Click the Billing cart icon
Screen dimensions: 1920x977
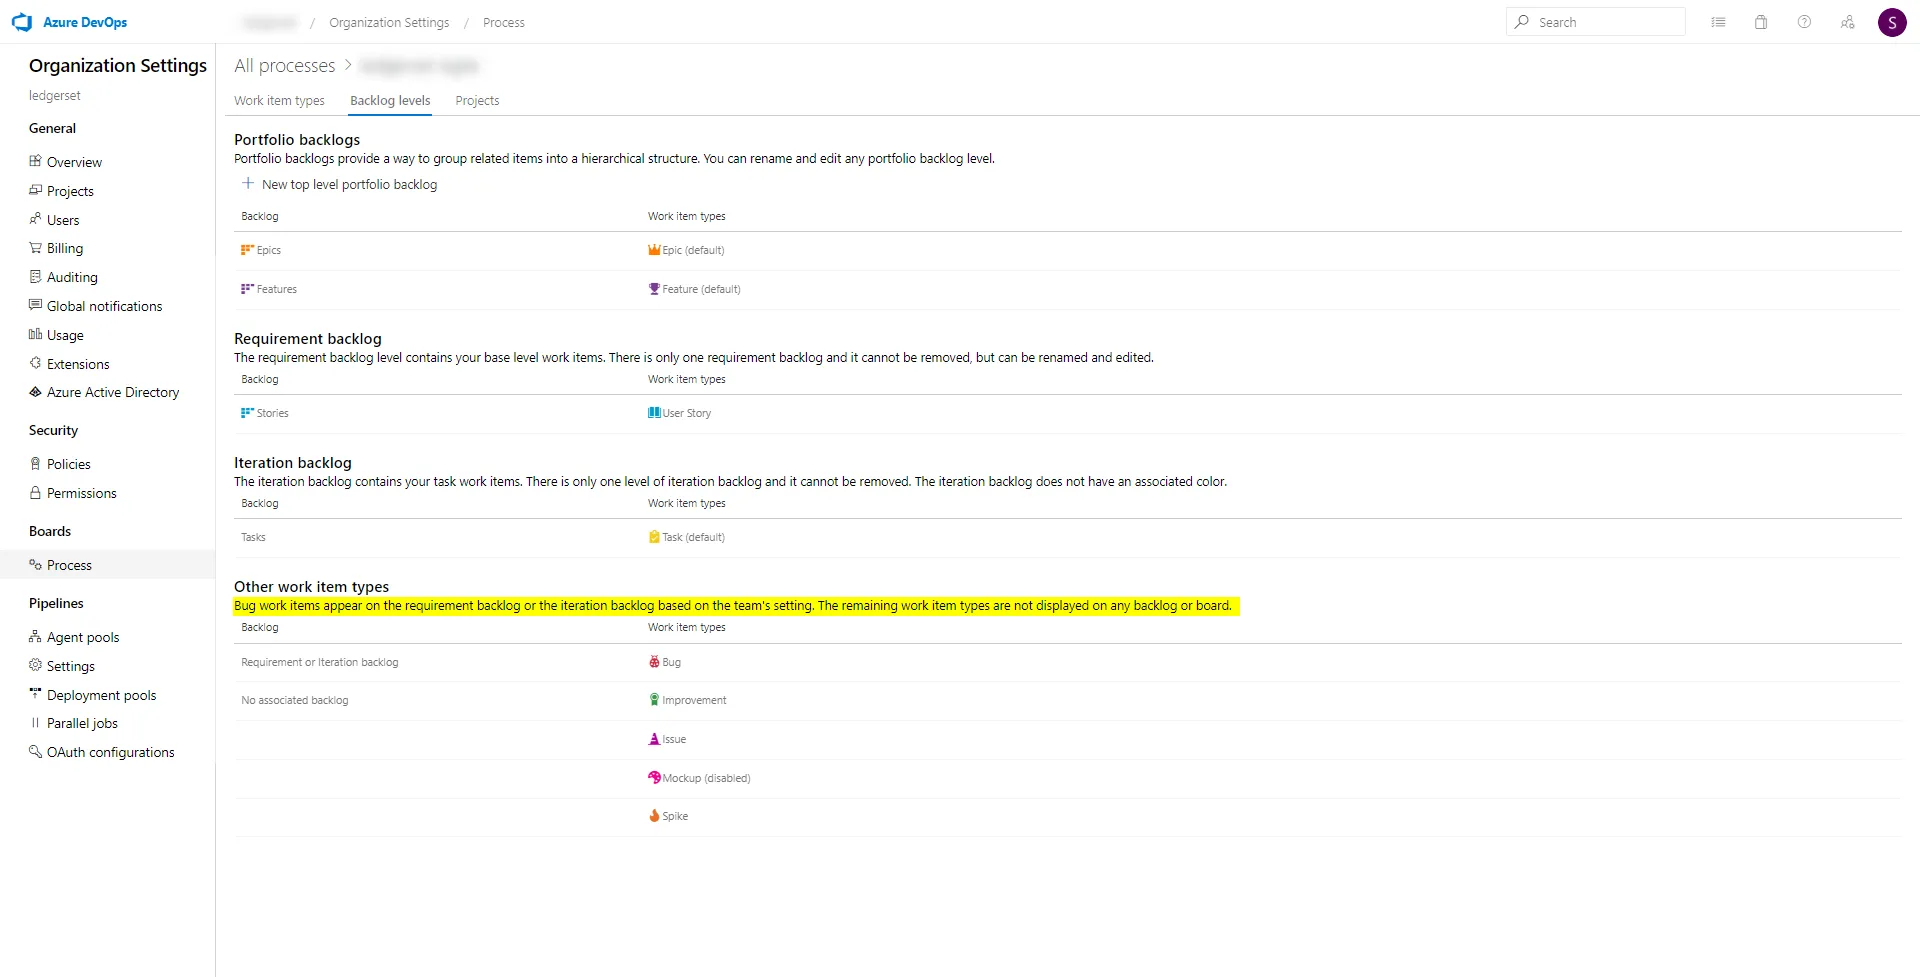pyautogui.click(x=36, y=247)
